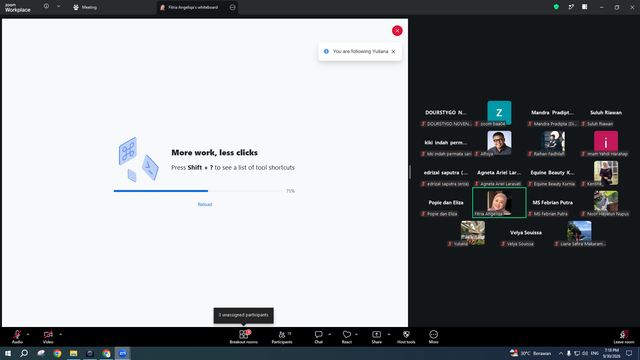
Task: Click the meeting info icon
Action: point(47,7)
